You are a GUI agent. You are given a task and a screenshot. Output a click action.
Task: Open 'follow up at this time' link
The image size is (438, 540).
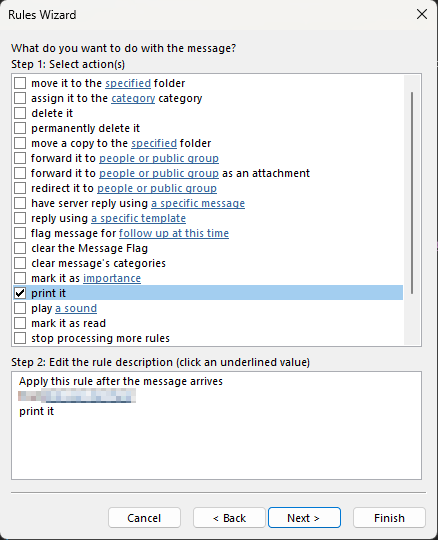(174, 233)
